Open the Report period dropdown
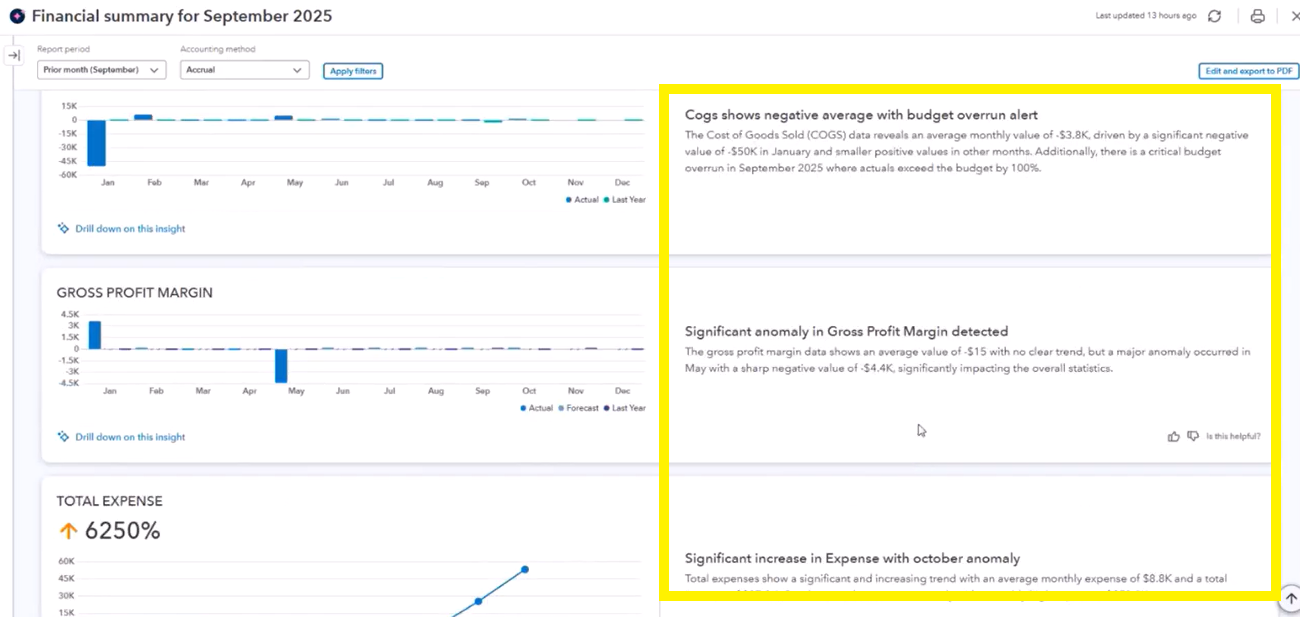The image size is (1300, 617). pyautogui.click(x=101, y=70)
